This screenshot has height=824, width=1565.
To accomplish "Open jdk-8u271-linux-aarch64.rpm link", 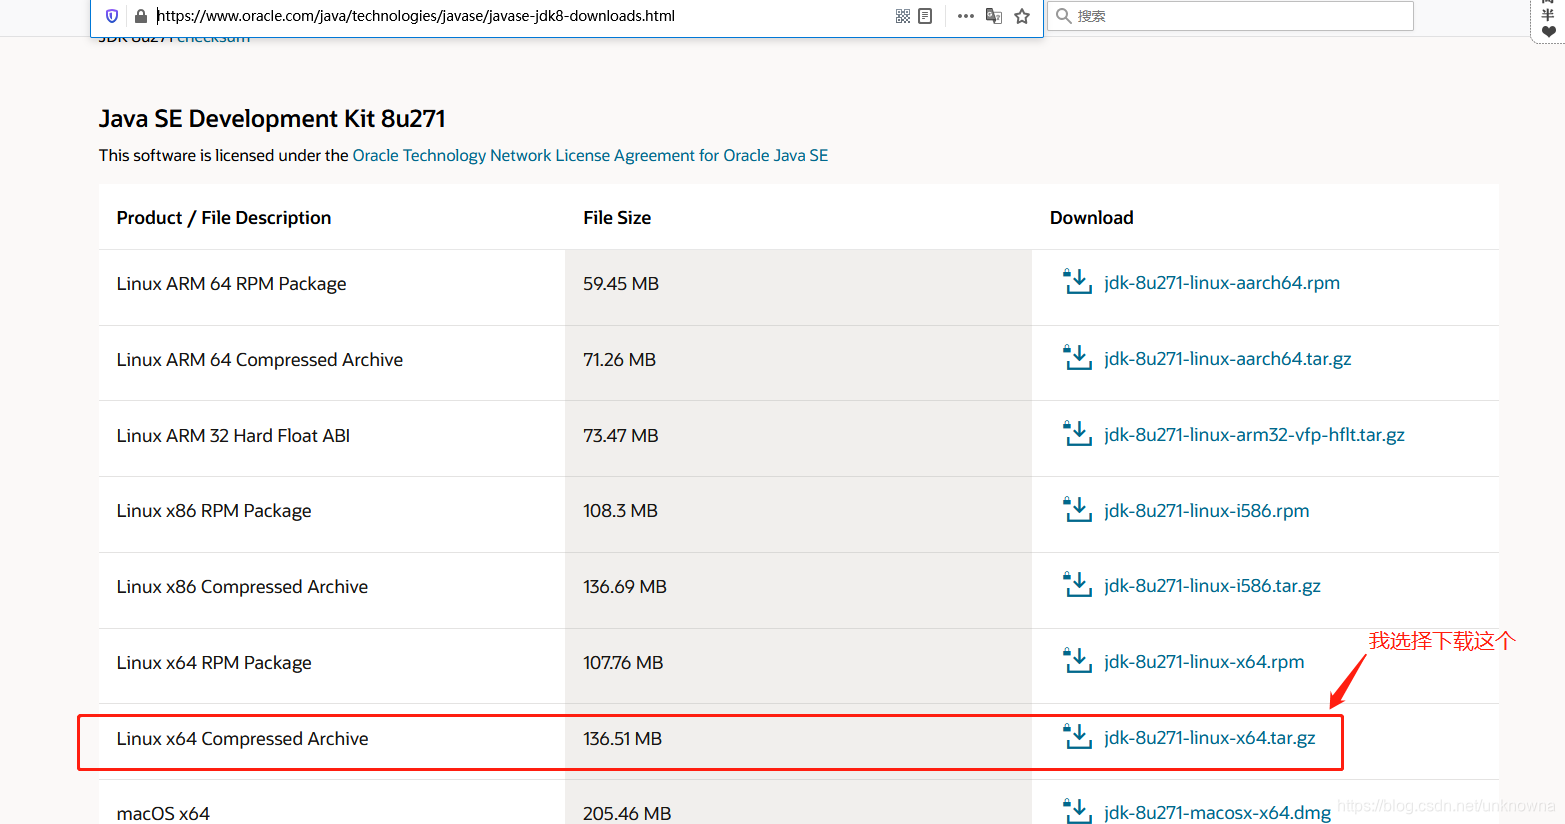I will click(x=1222, y=283).
